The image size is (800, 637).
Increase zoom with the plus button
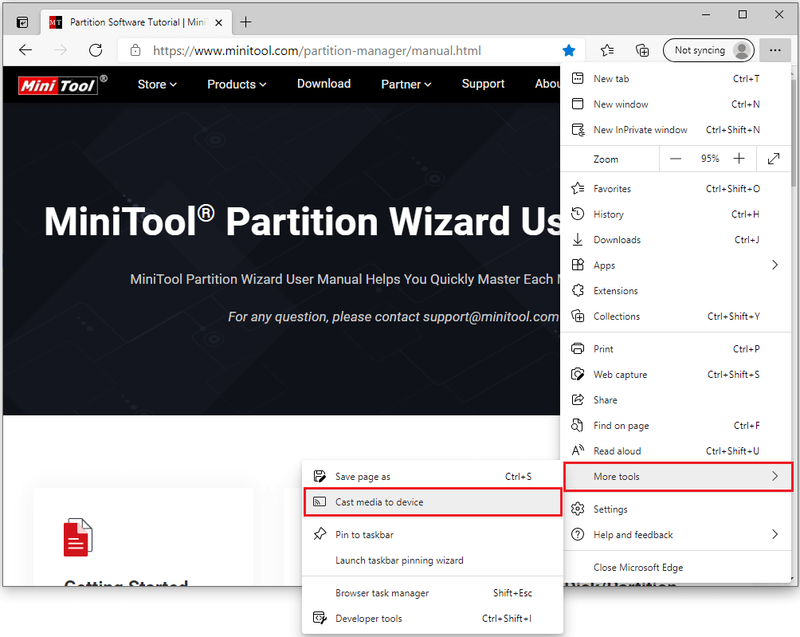pyautogui.click(x=739, y=159)
